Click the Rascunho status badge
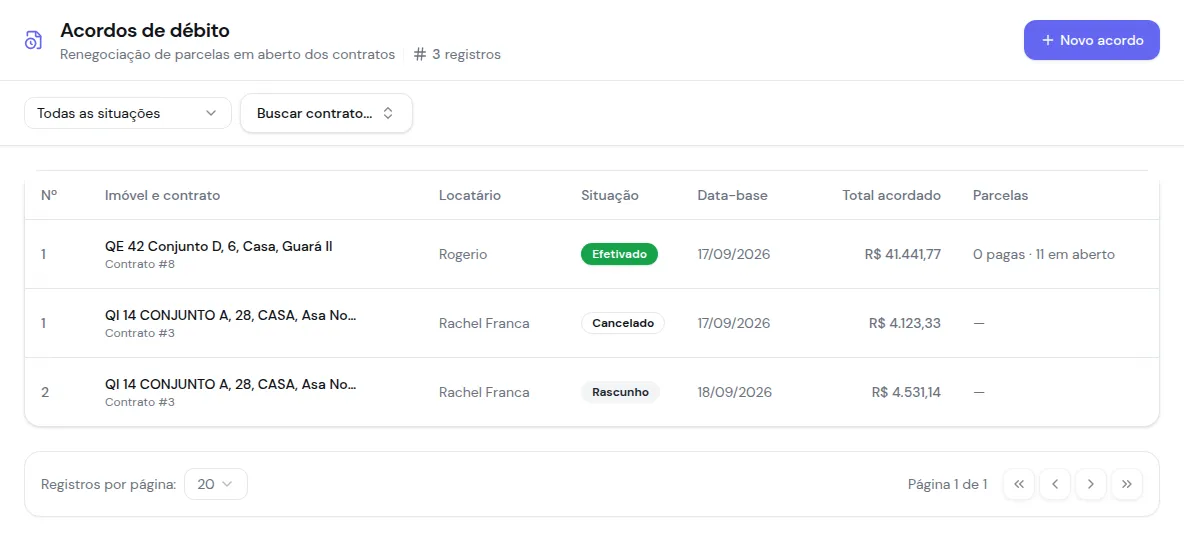Viewport: 1184px width, 535px height. click(621, 392)
